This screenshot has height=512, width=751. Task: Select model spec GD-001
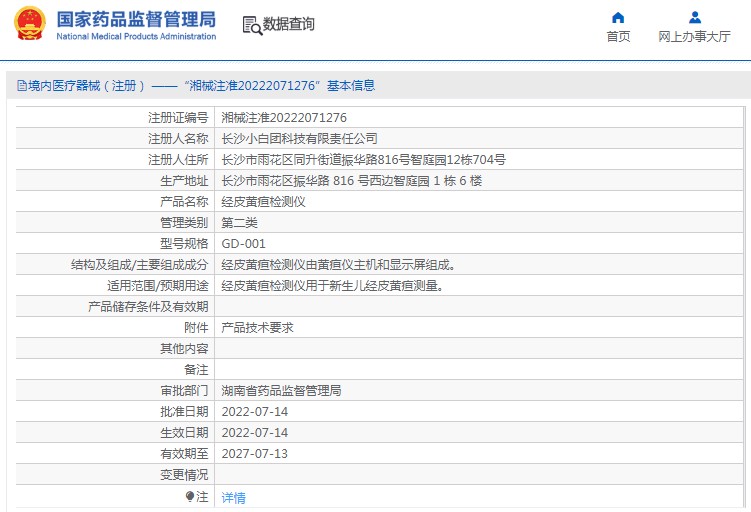[243, 244]
